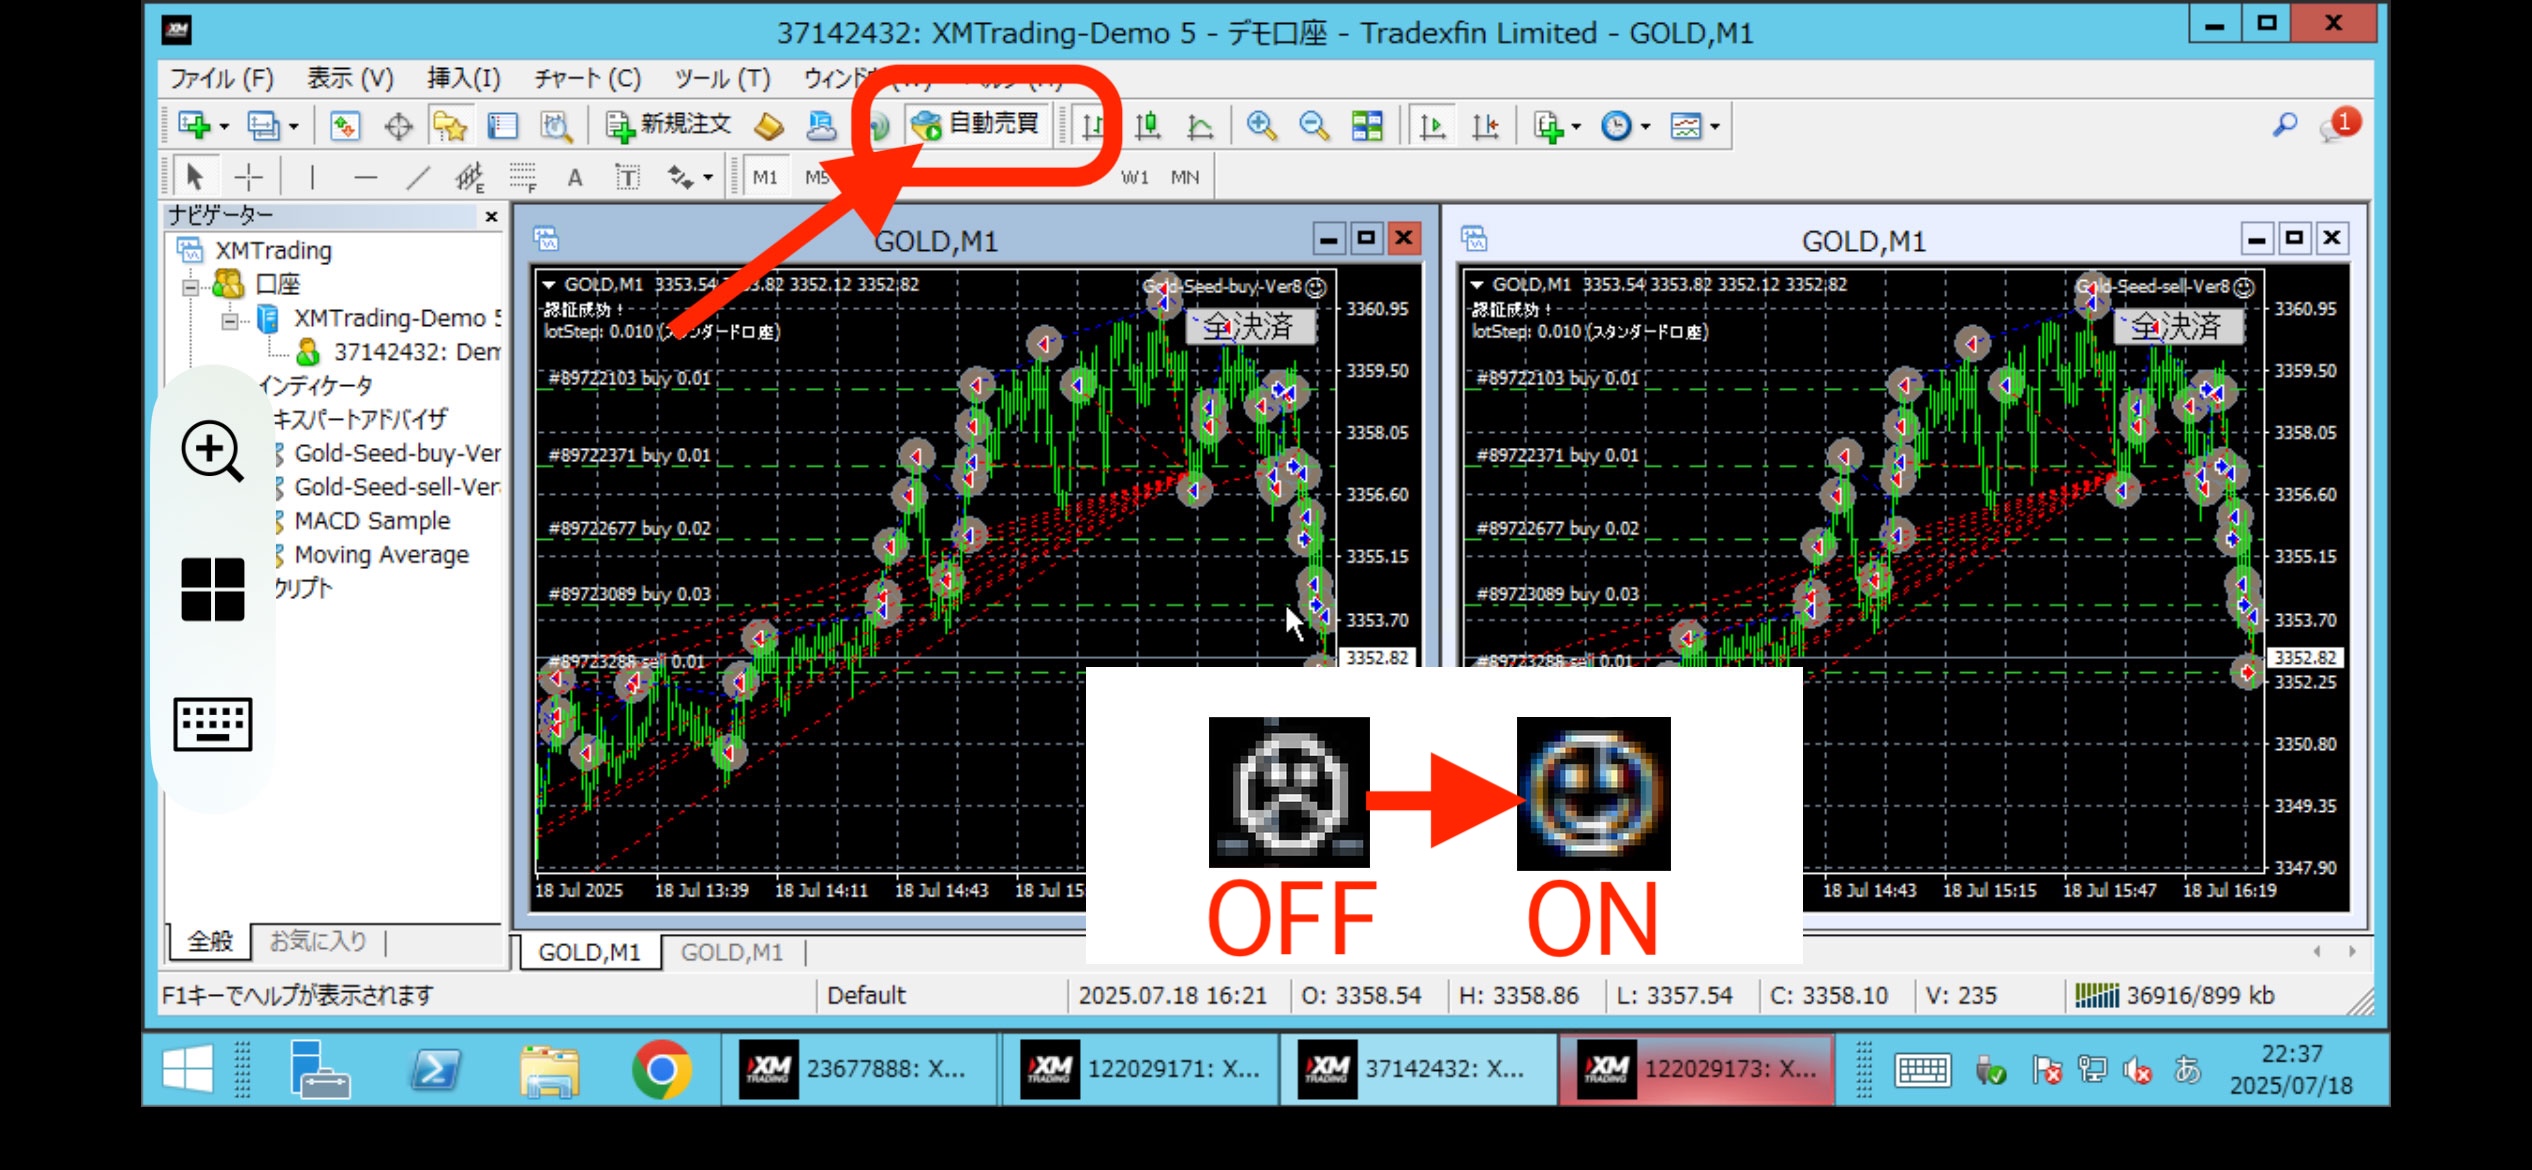Viewport: 2532px width, 1170px height.
Task: Click 全決済 button in left chart
Action: (1248, 327)
